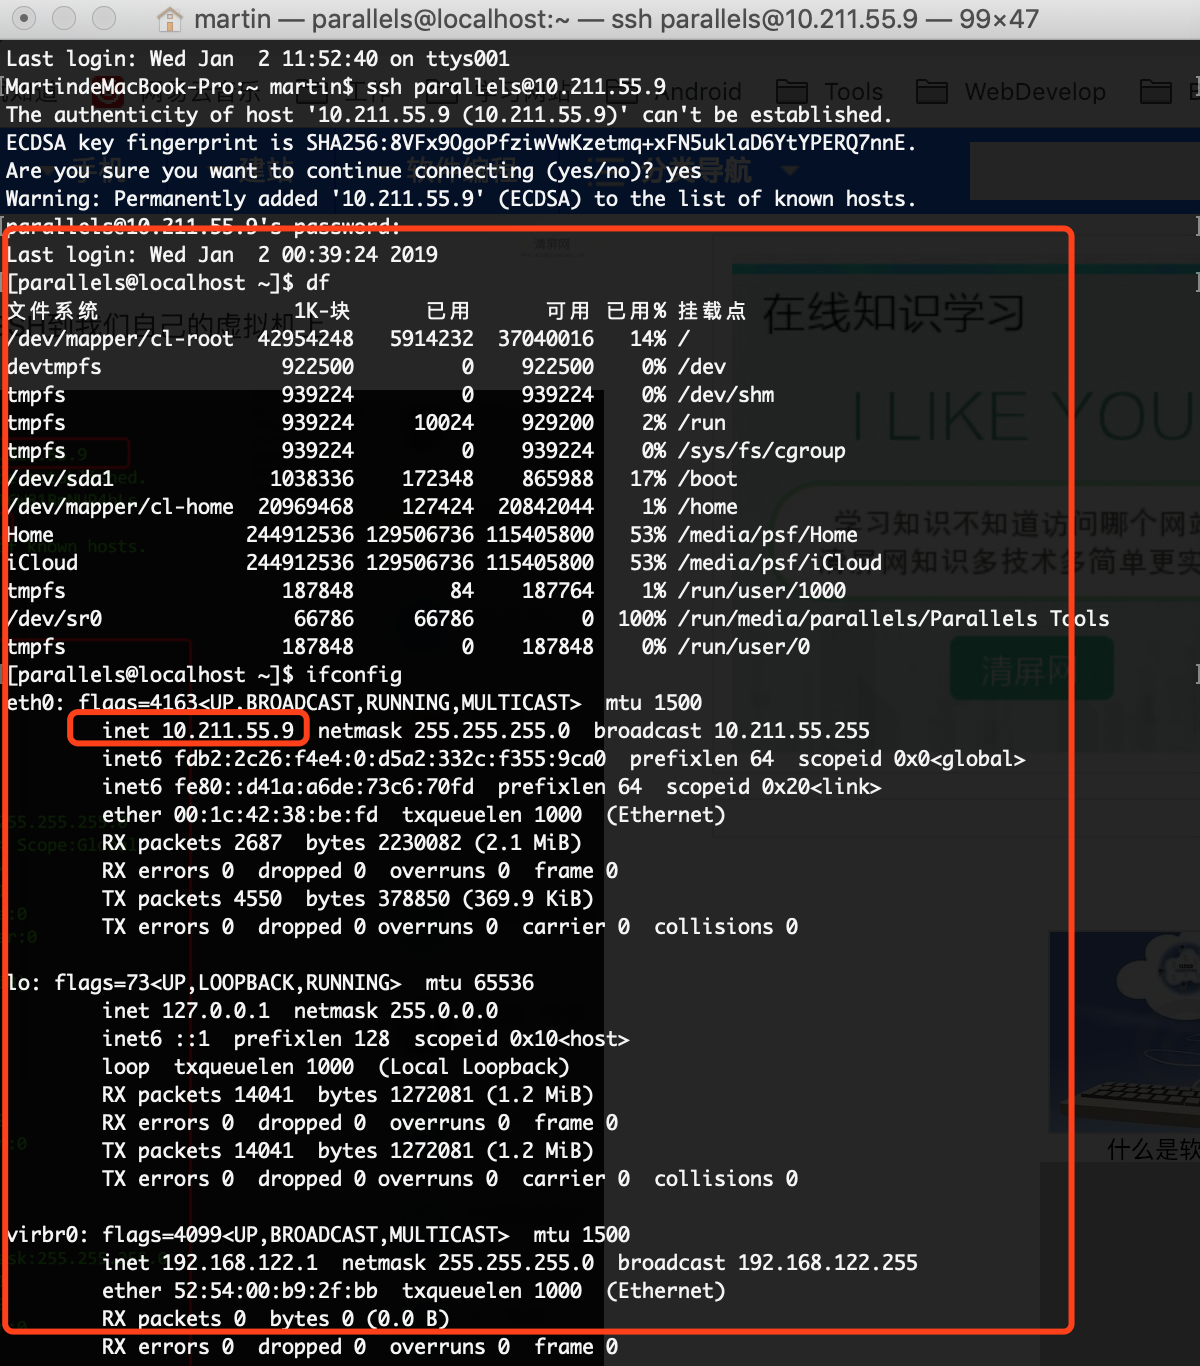Click the "inet 192.168.122.1" address
This screenshot has height=1366, width=1200.
[210, 1263]
